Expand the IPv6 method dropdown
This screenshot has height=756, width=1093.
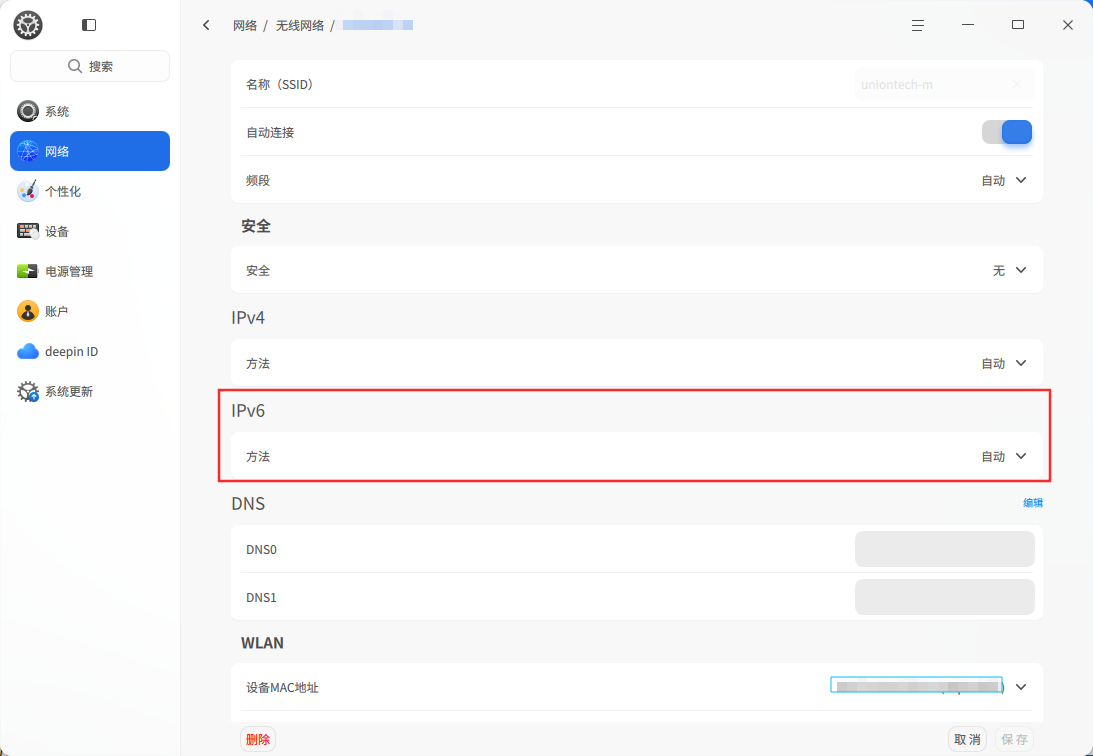tap(1004, 456)
